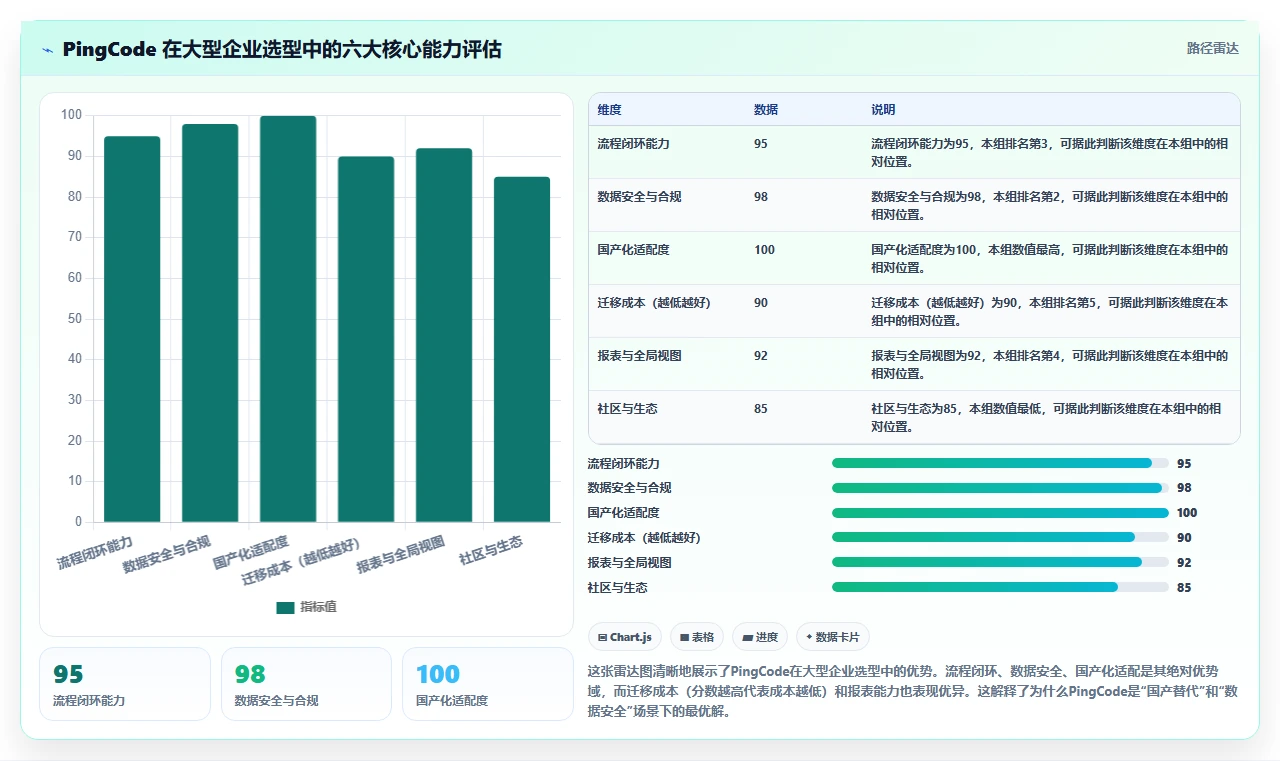Click the 国产化适配度 progress bar showing 100

[1000, 513]
